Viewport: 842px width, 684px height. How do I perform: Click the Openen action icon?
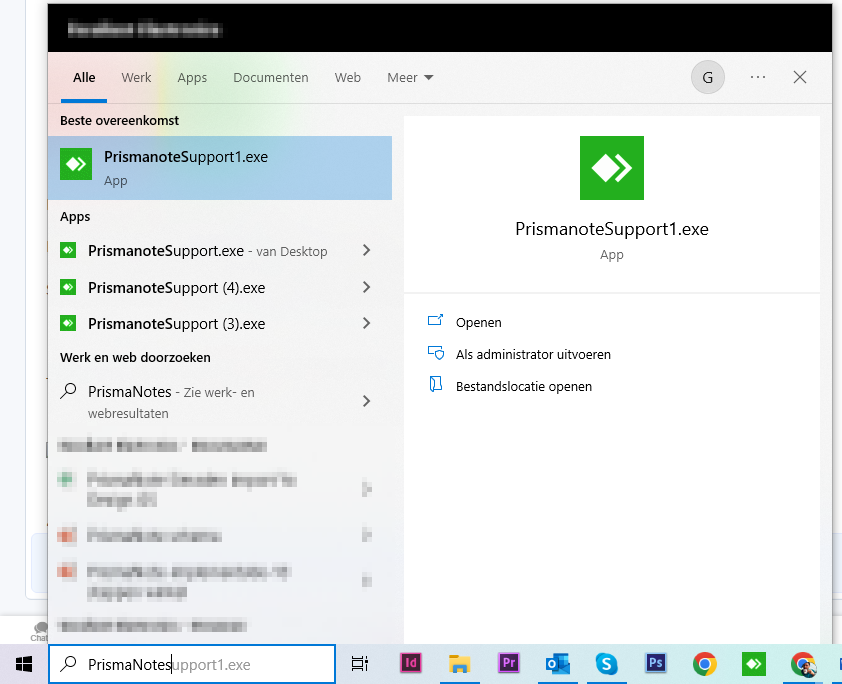coord(435,321)
